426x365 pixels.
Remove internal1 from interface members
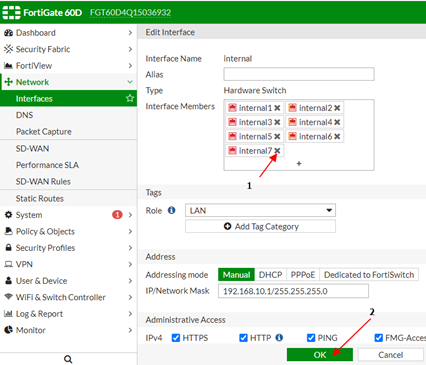[277, 108]
